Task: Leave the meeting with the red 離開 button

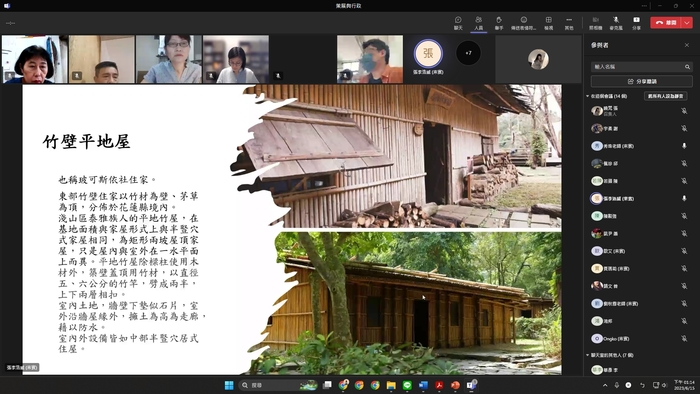Action: 666,22
